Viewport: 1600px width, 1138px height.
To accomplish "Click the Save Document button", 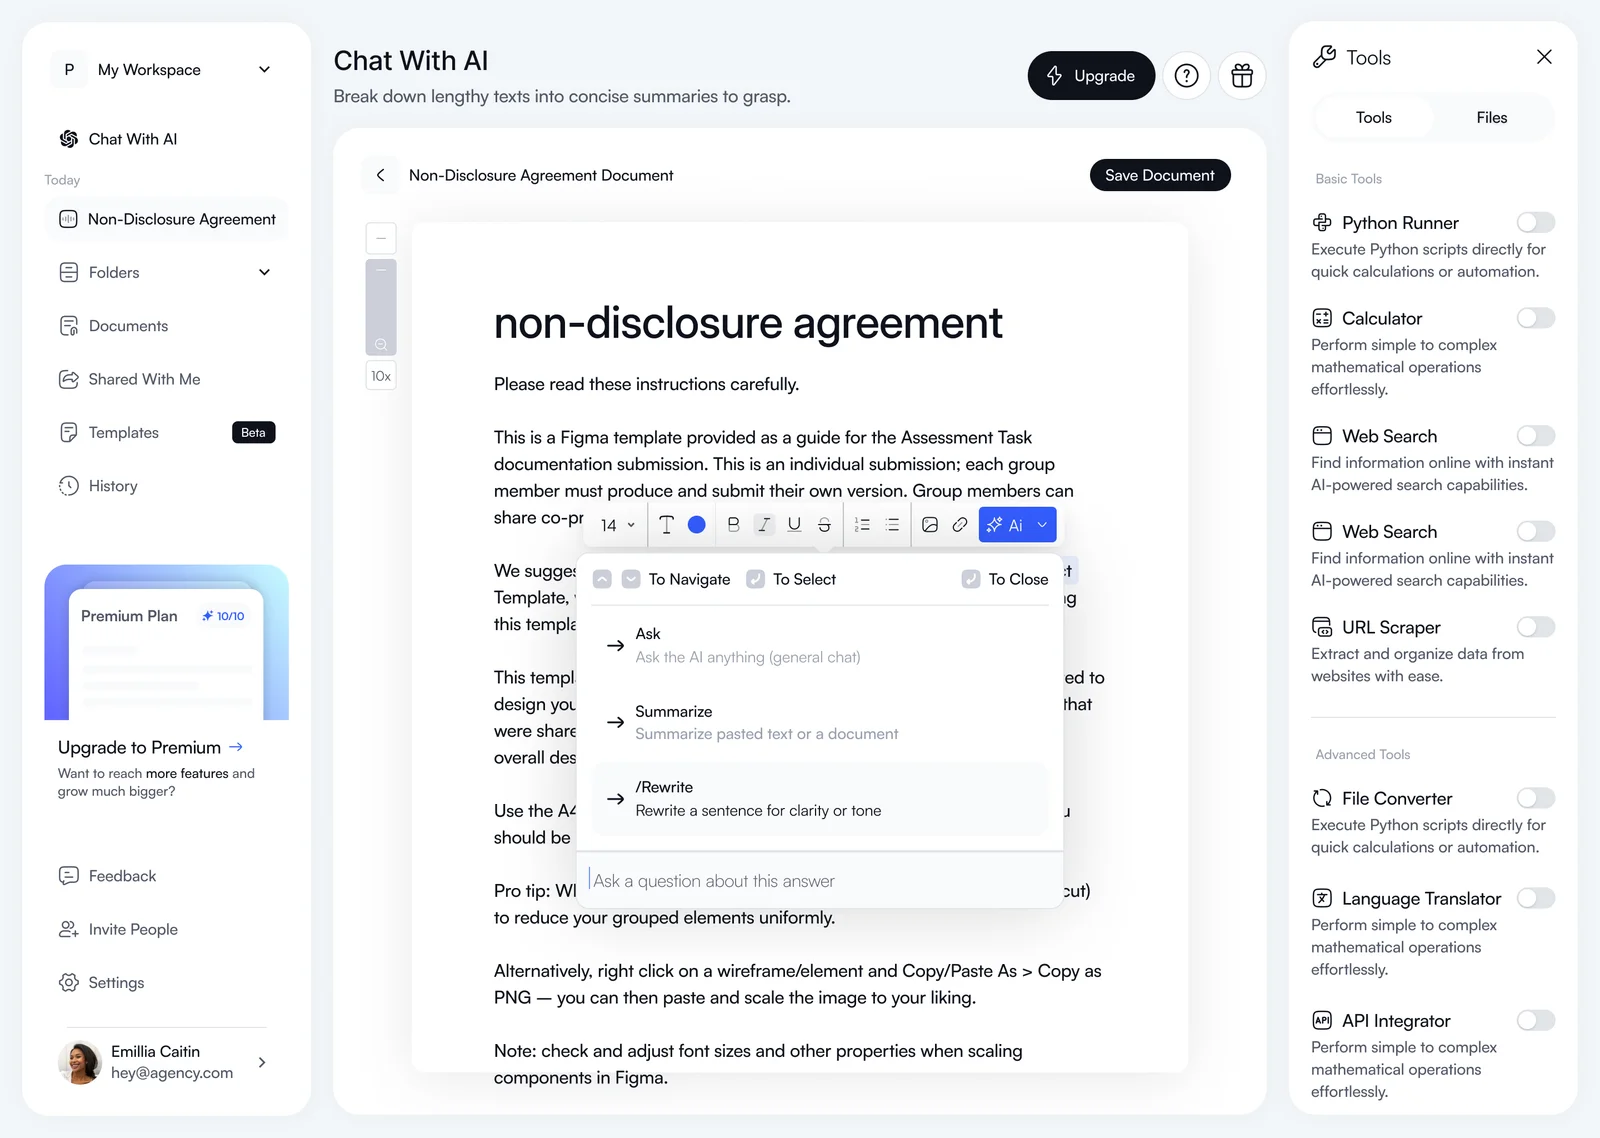I will 1159,175.
